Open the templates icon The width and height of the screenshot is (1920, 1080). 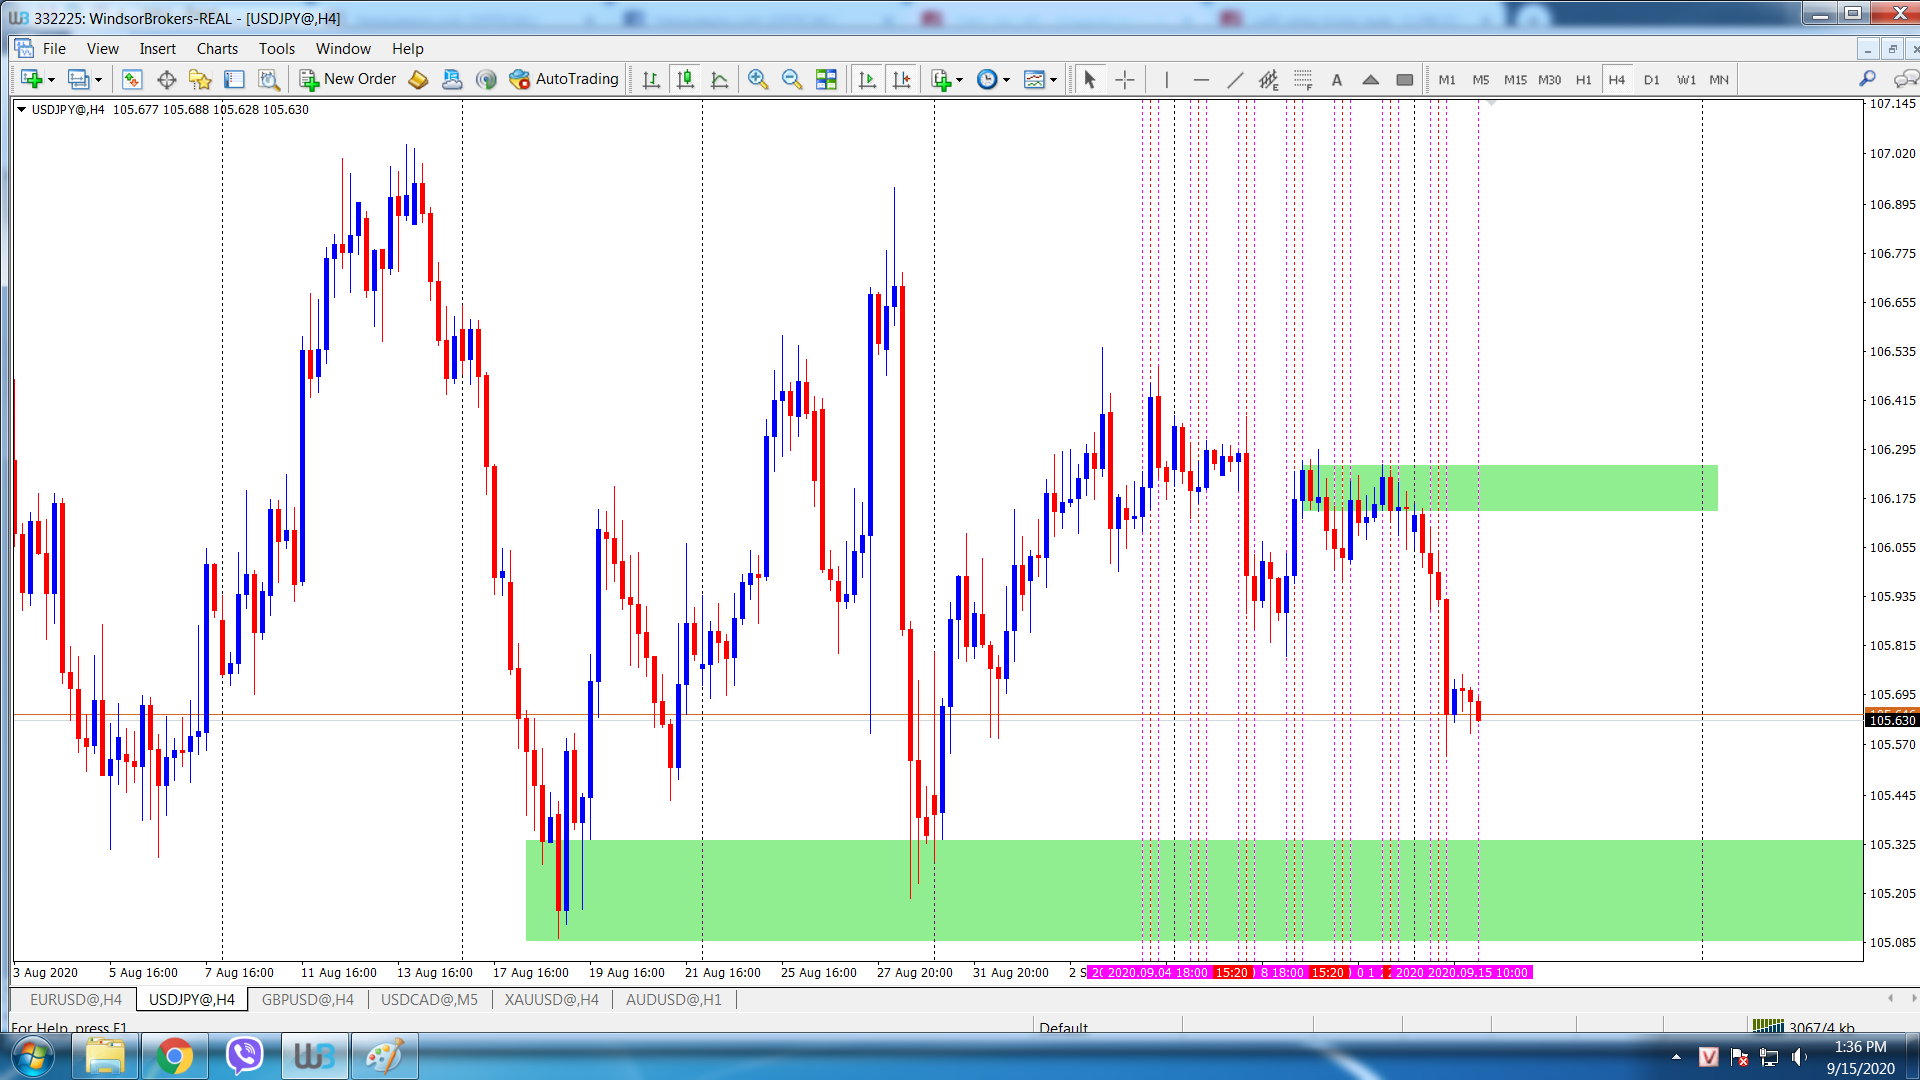pos(1034,79)
